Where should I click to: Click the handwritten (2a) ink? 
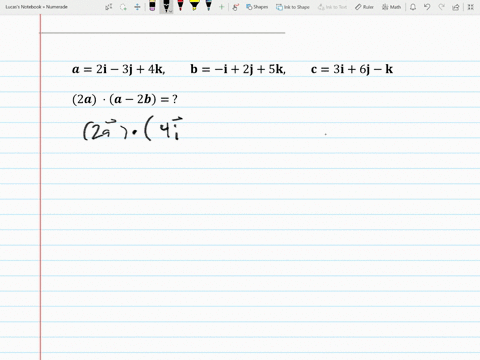pyautogui.click(x=105, y=130)
